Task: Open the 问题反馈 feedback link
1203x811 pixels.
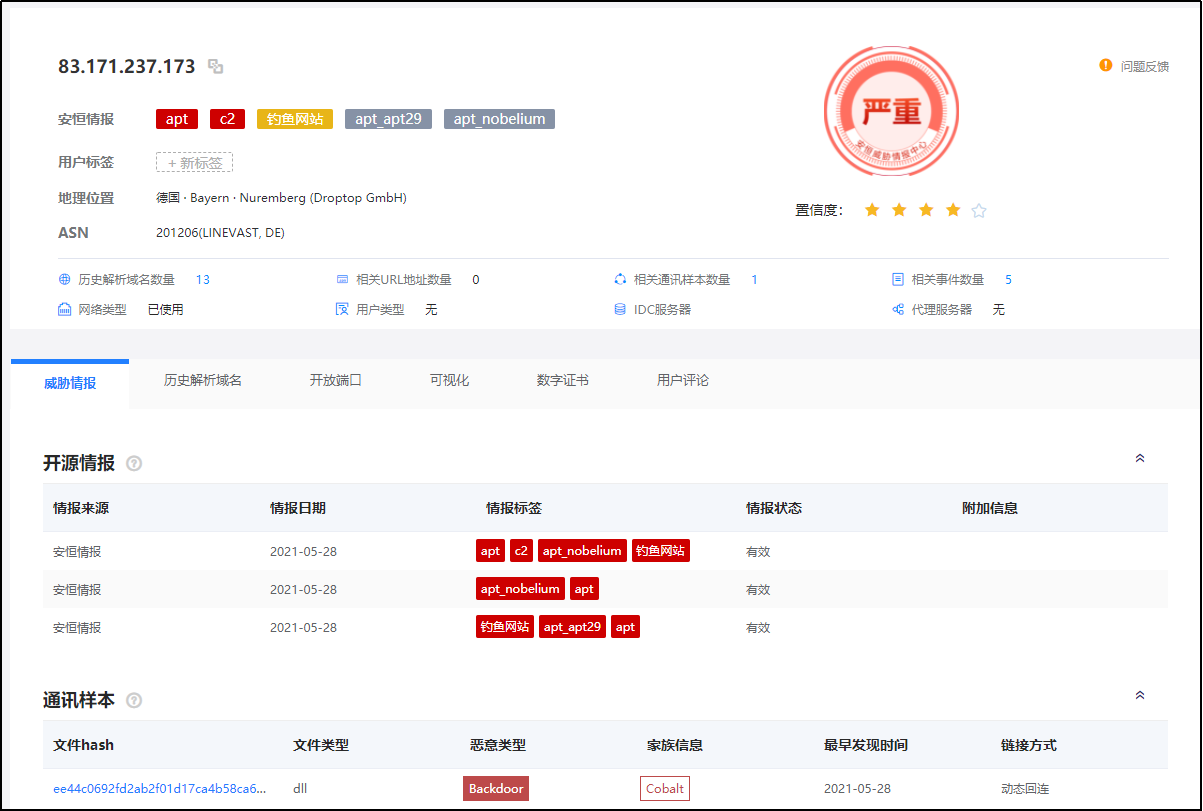Action: tap(1144, 66)
